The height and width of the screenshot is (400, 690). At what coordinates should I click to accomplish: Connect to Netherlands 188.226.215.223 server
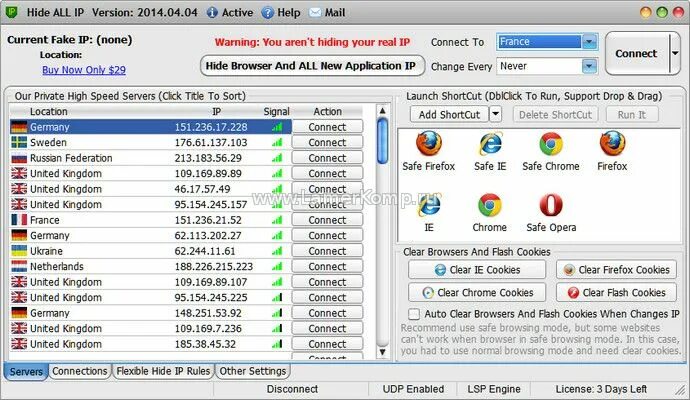327,266
